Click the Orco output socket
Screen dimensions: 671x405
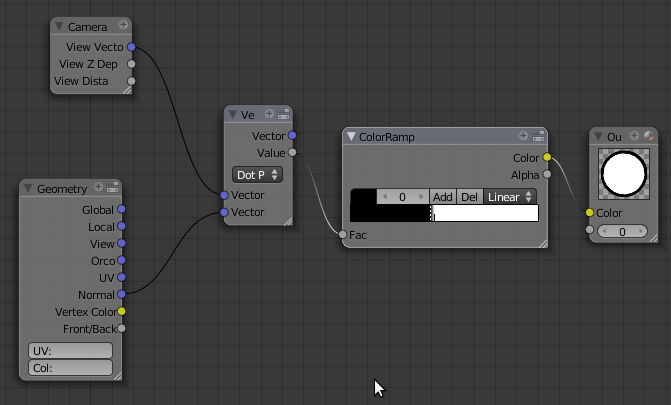[122, 260]
